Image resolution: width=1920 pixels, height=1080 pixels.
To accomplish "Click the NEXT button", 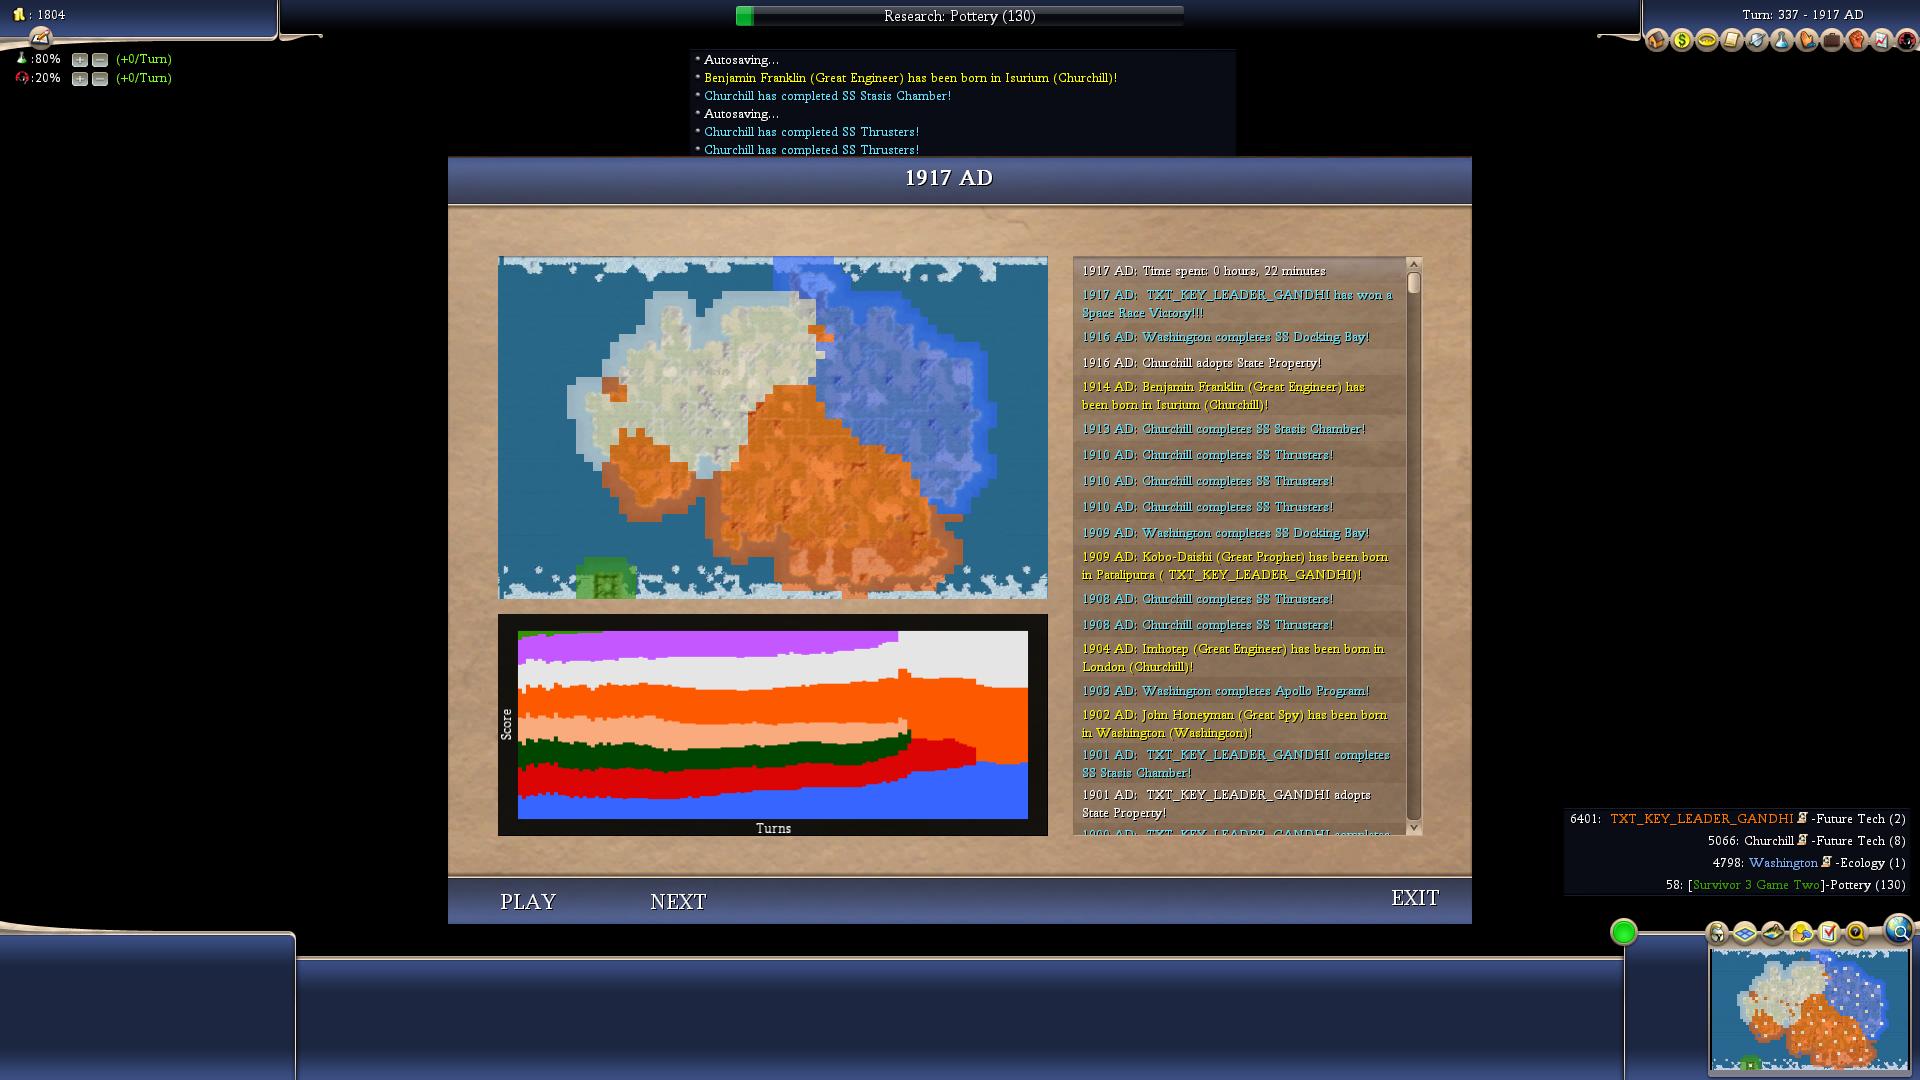I will (678, 901).
